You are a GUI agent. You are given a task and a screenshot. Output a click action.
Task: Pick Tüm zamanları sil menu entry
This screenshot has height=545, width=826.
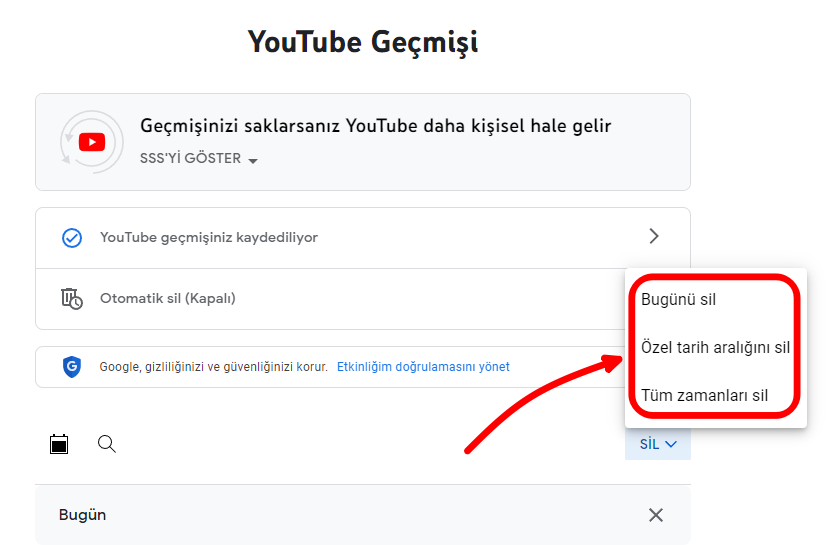coord(704,395)
